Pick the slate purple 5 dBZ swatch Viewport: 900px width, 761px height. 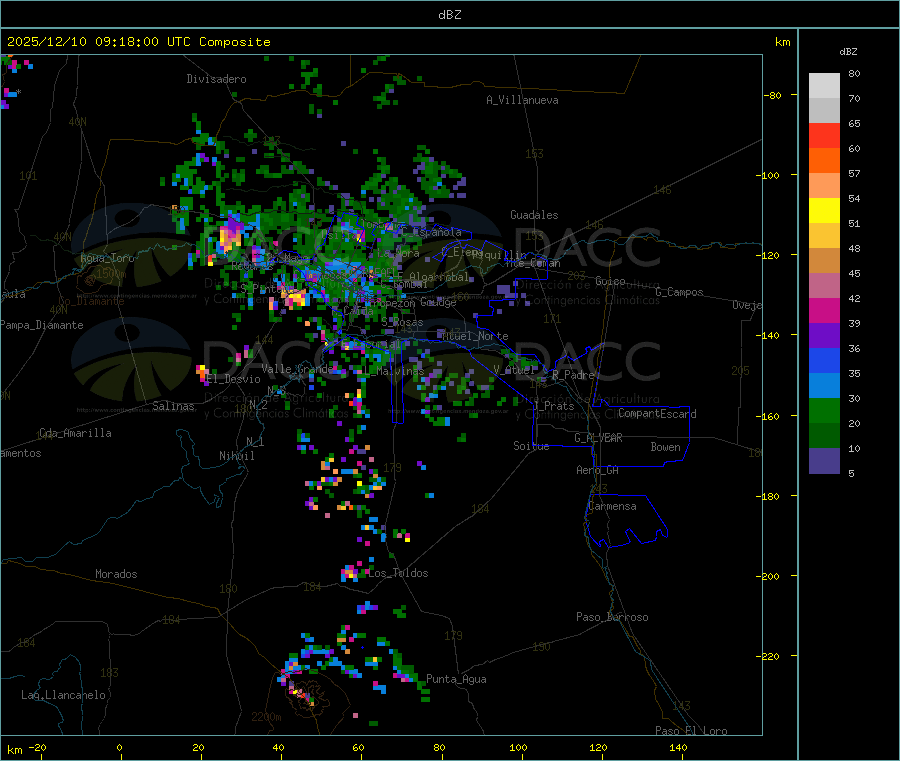pos(824,461)
